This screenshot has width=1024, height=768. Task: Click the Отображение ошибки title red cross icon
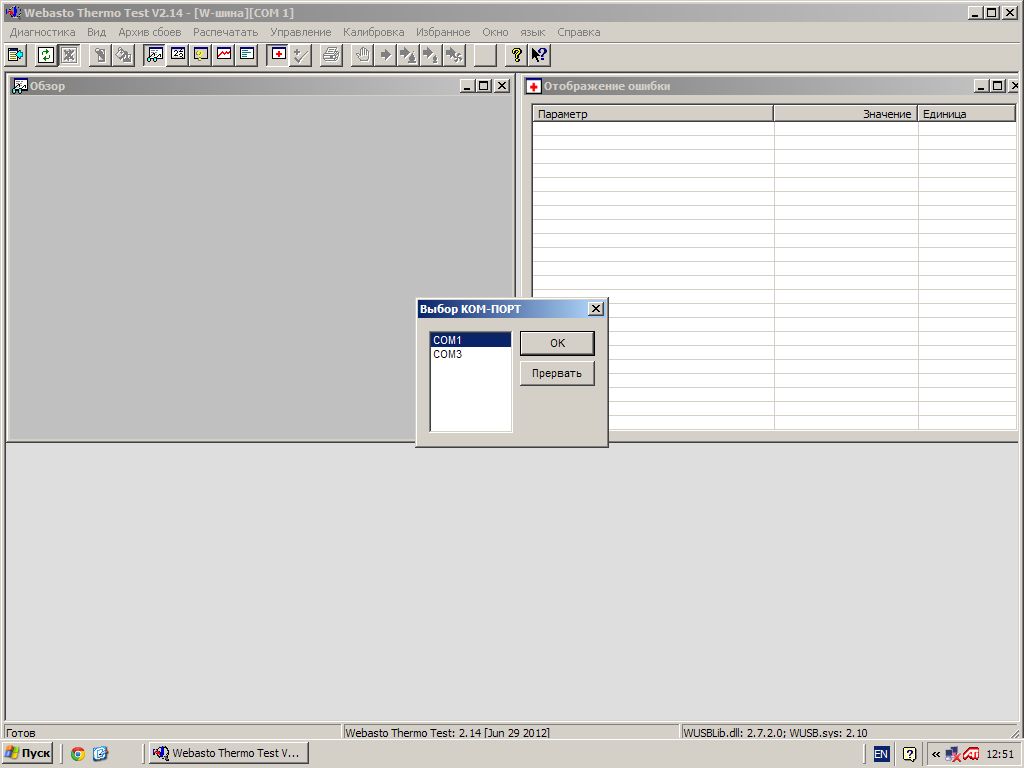tap(534, 86)
